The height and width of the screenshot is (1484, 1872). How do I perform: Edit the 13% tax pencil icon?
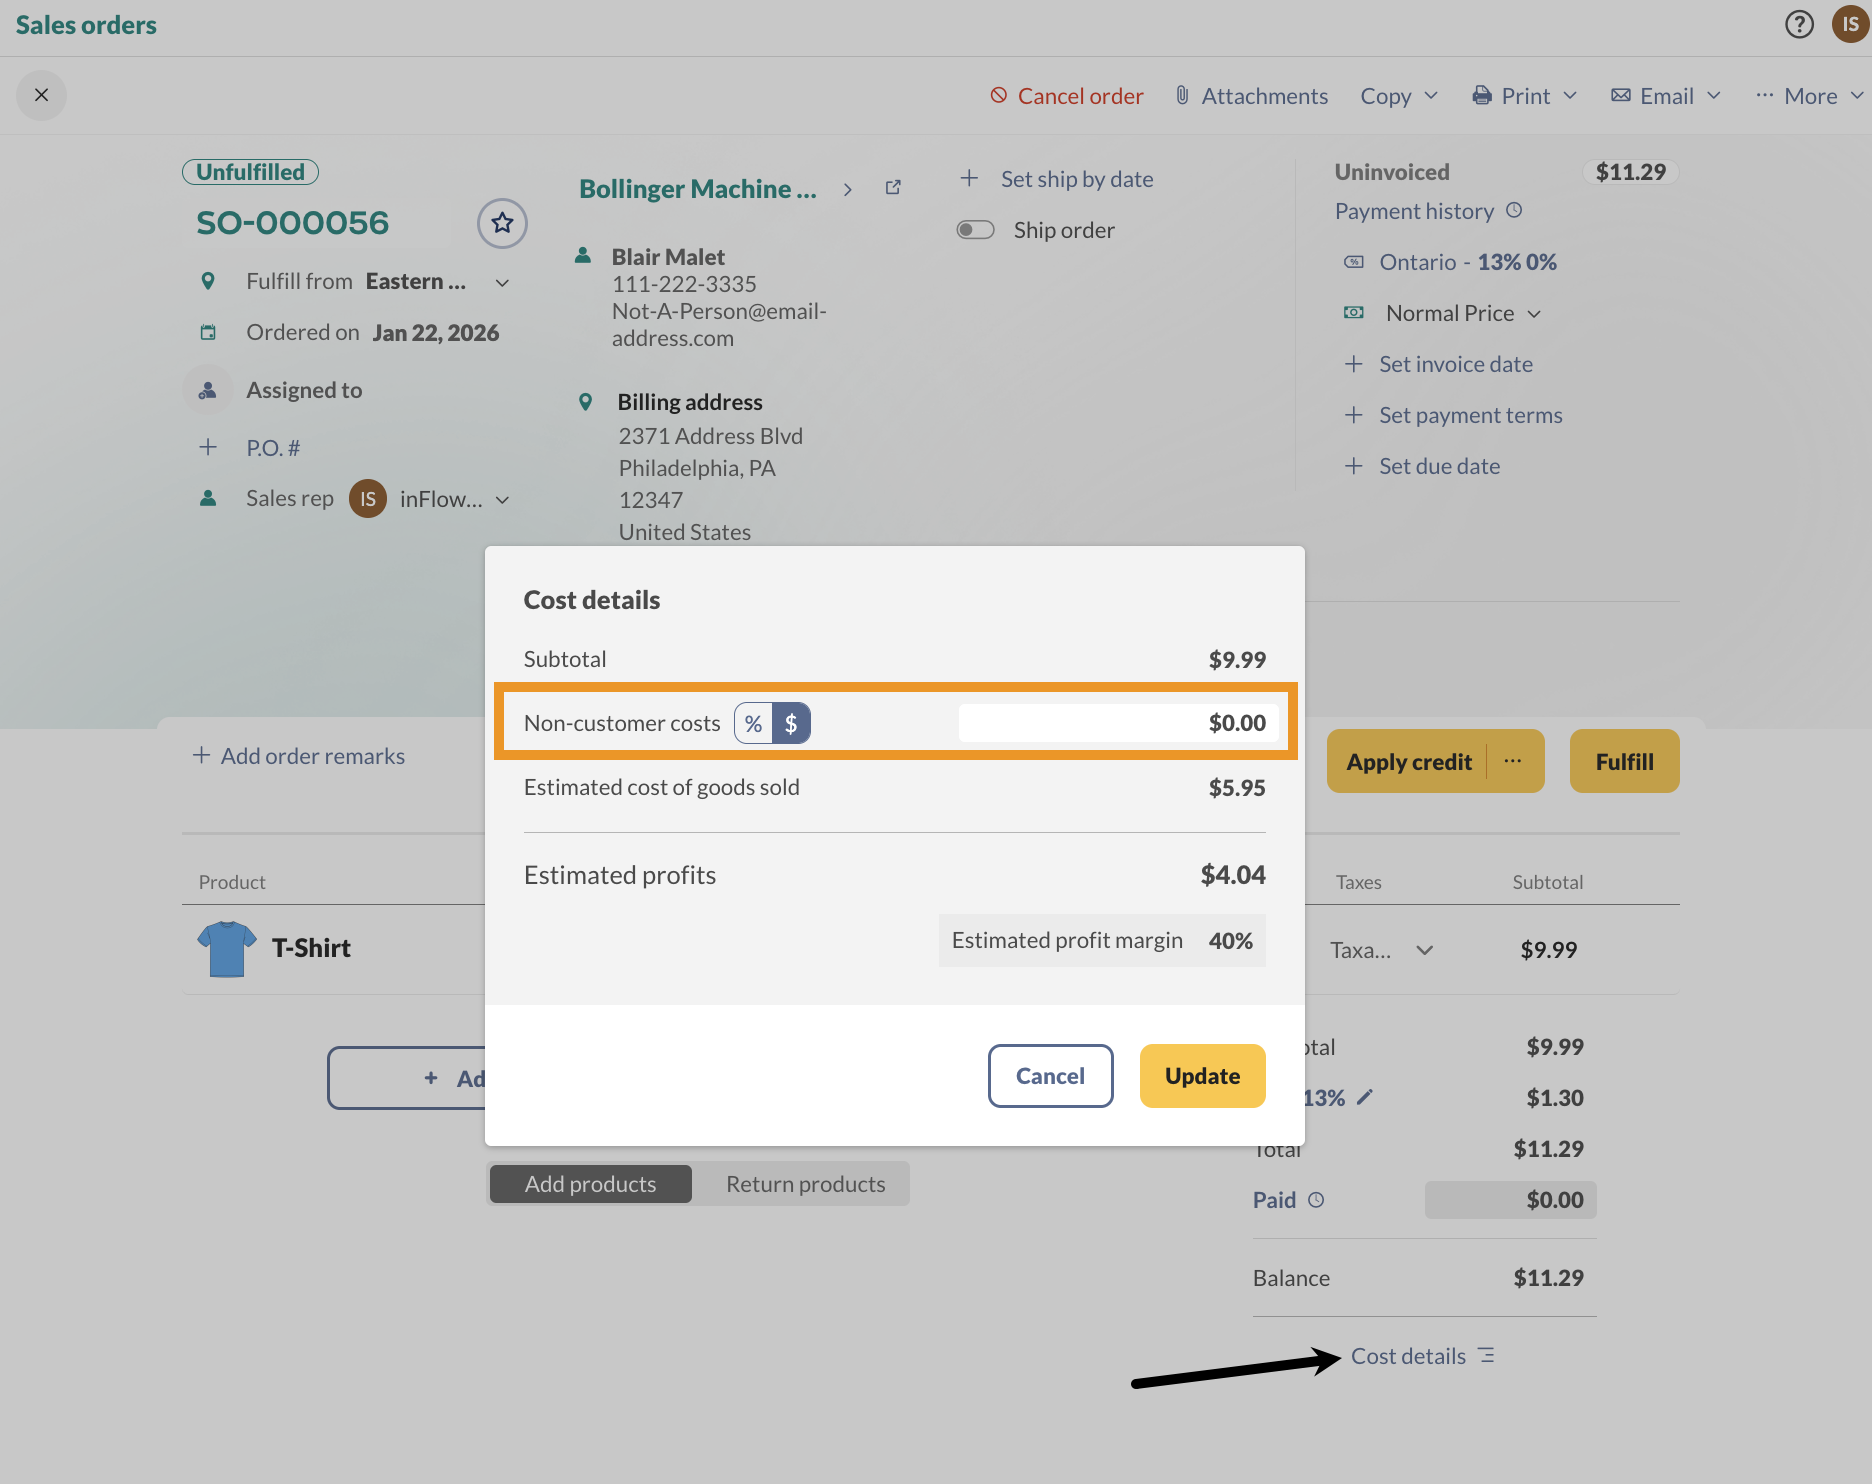pos(1365,1098)
